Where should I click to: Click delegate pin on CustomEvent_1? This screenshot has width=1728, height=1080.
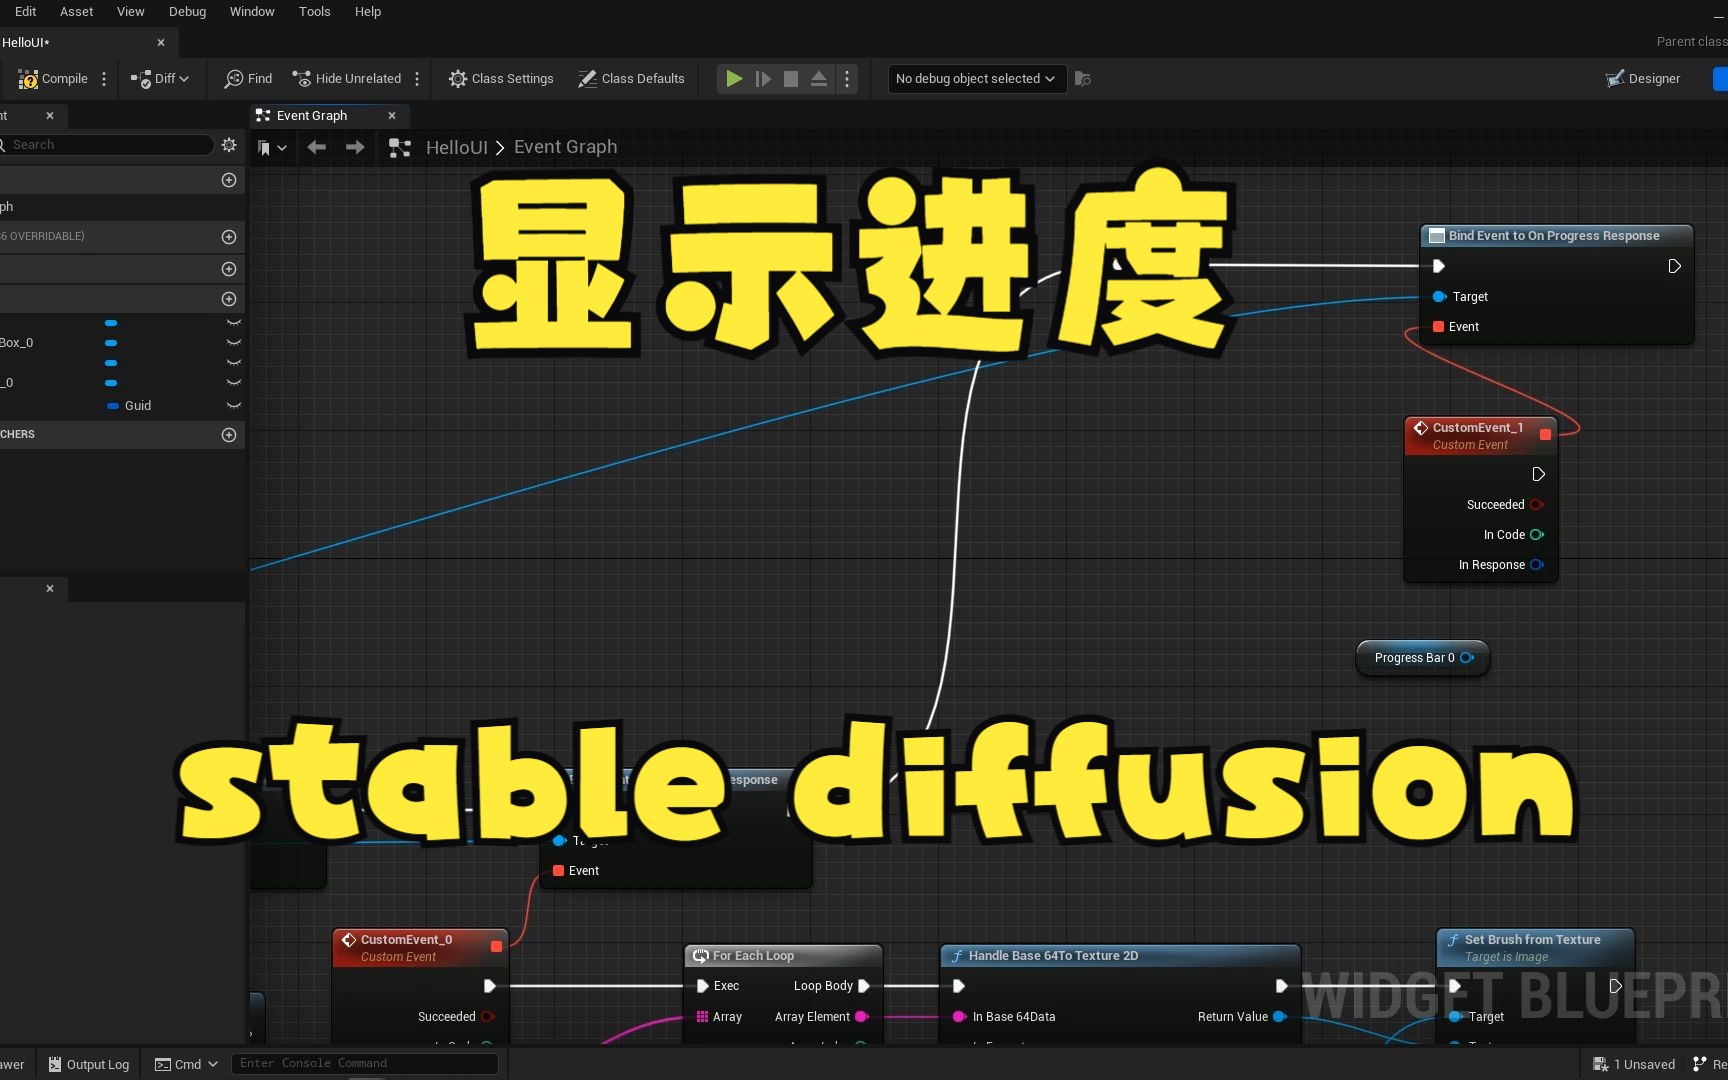(1545, 434)
